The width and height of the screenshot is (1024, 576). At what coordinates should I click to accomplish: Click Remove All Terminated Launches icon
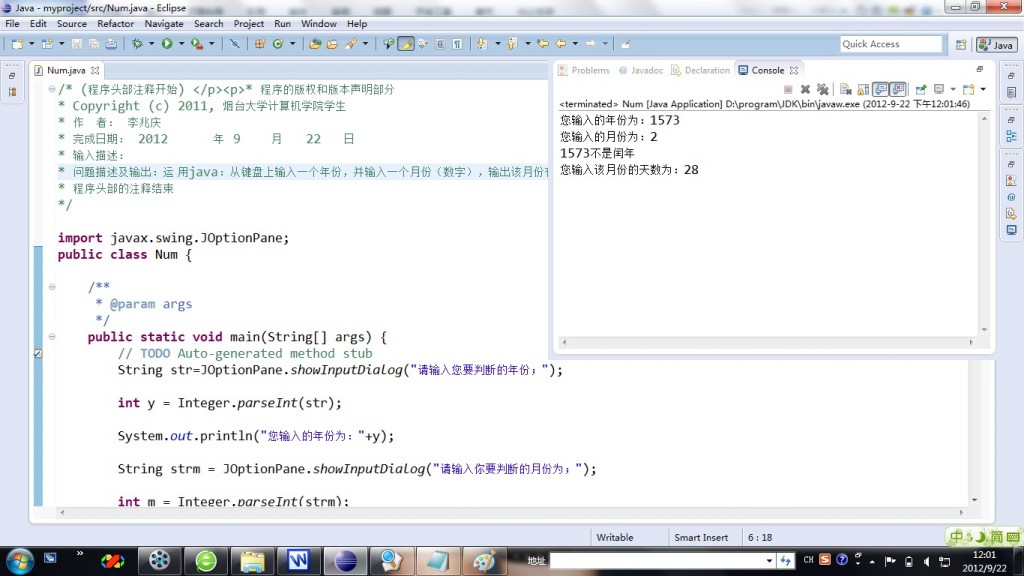(x=822, y=89)
